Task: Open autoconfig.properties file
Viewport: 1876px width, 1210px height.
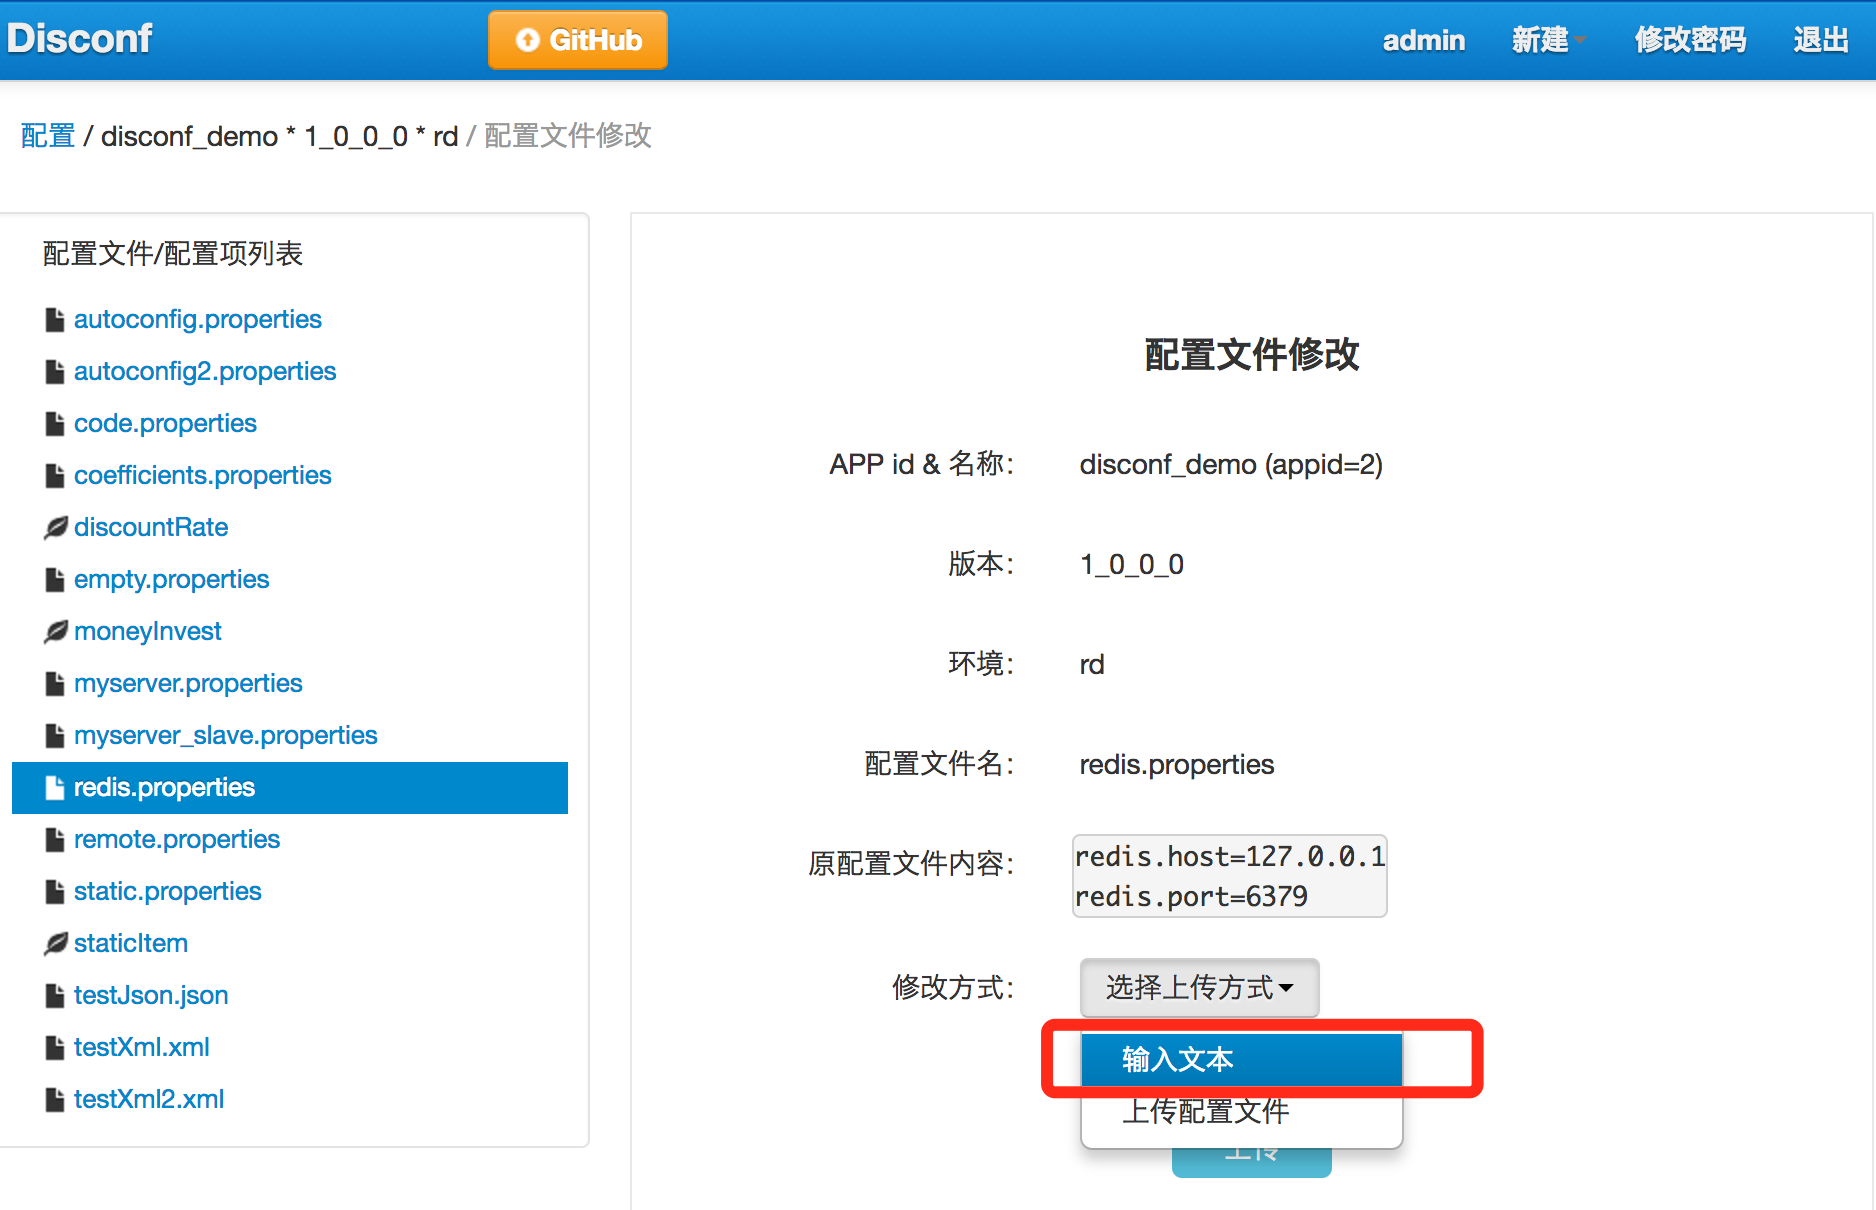Action: tap(198, 320)
